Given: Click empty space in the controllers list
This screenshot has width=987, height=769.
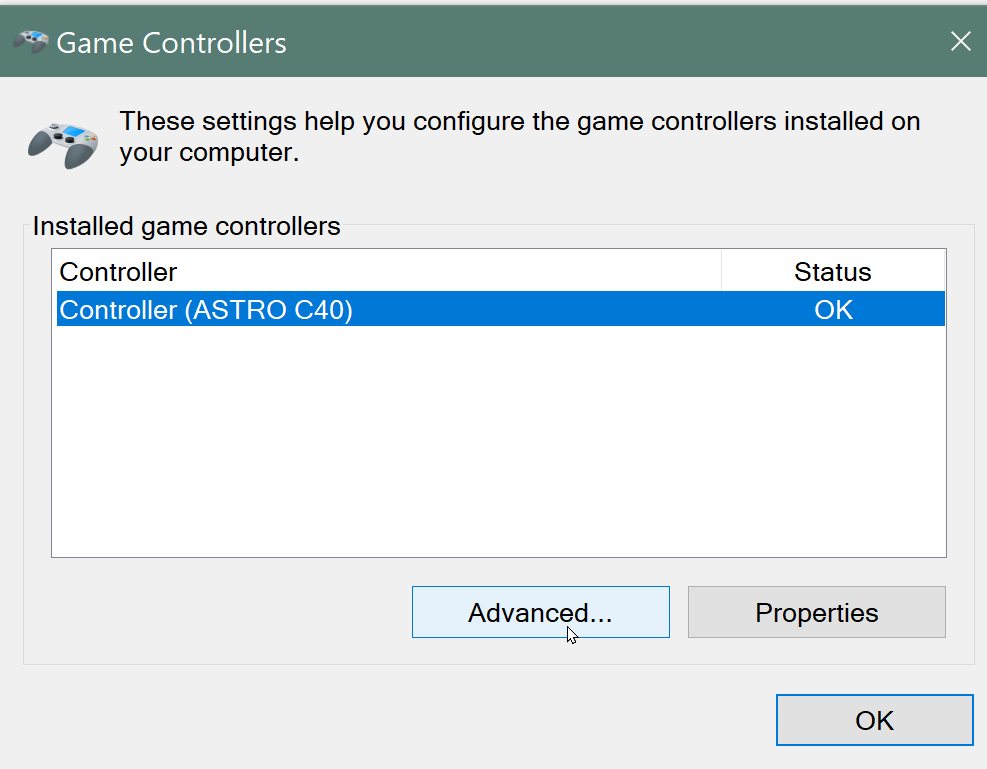Looking at the screenshot, I should [498, 440].
